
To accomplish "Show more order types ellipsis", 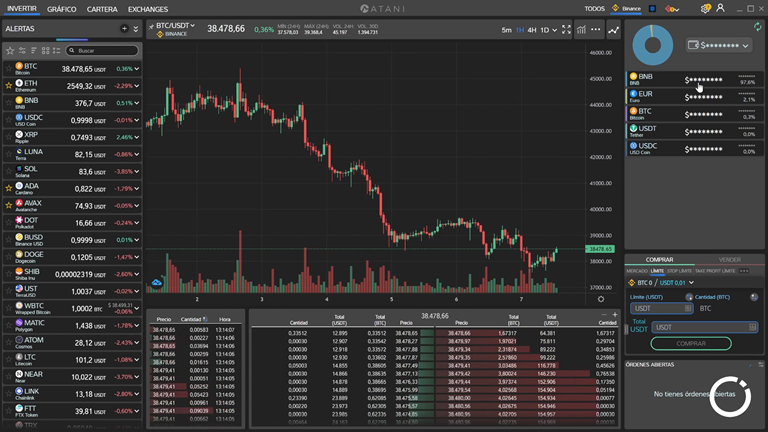I will [744, 271].
